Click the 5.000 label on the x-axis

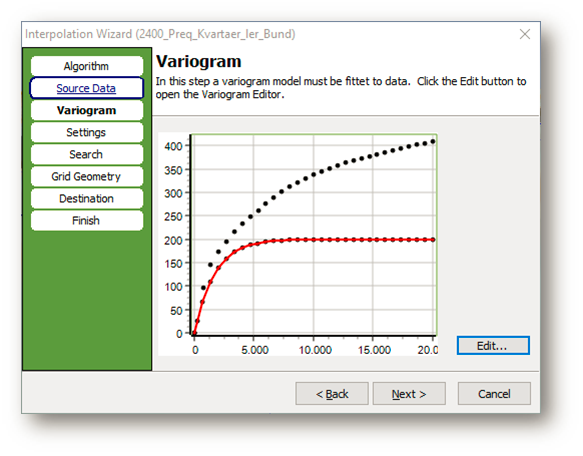point(255,350)
